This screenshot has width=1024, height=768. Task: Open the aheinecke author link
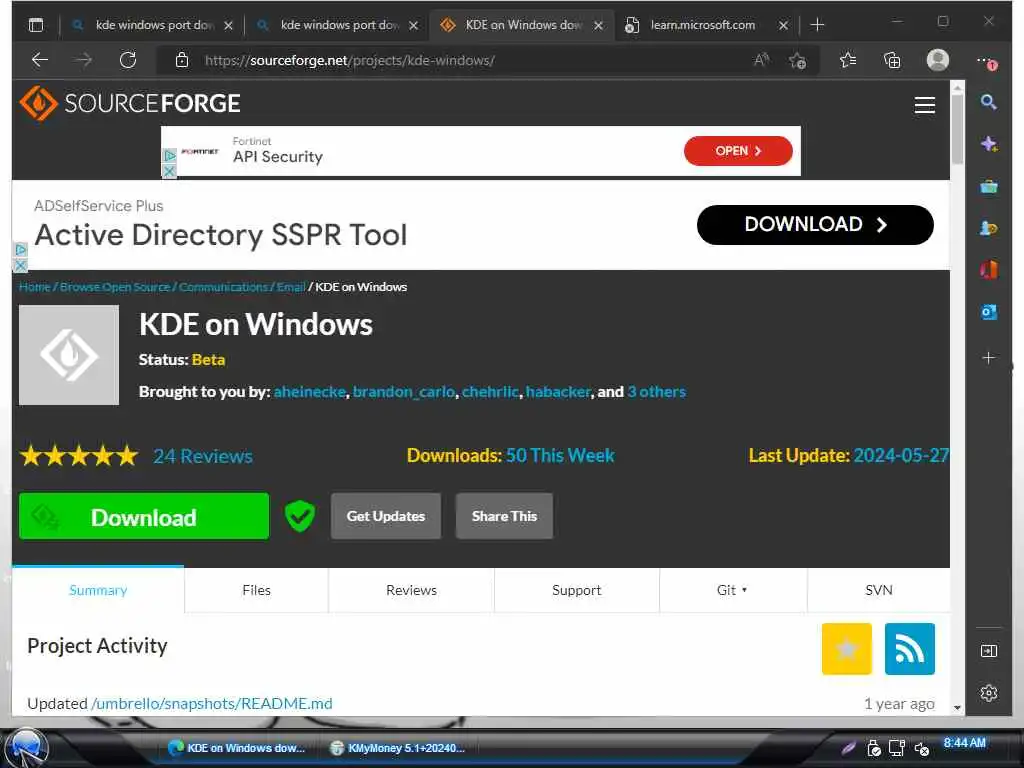point(310,392)
